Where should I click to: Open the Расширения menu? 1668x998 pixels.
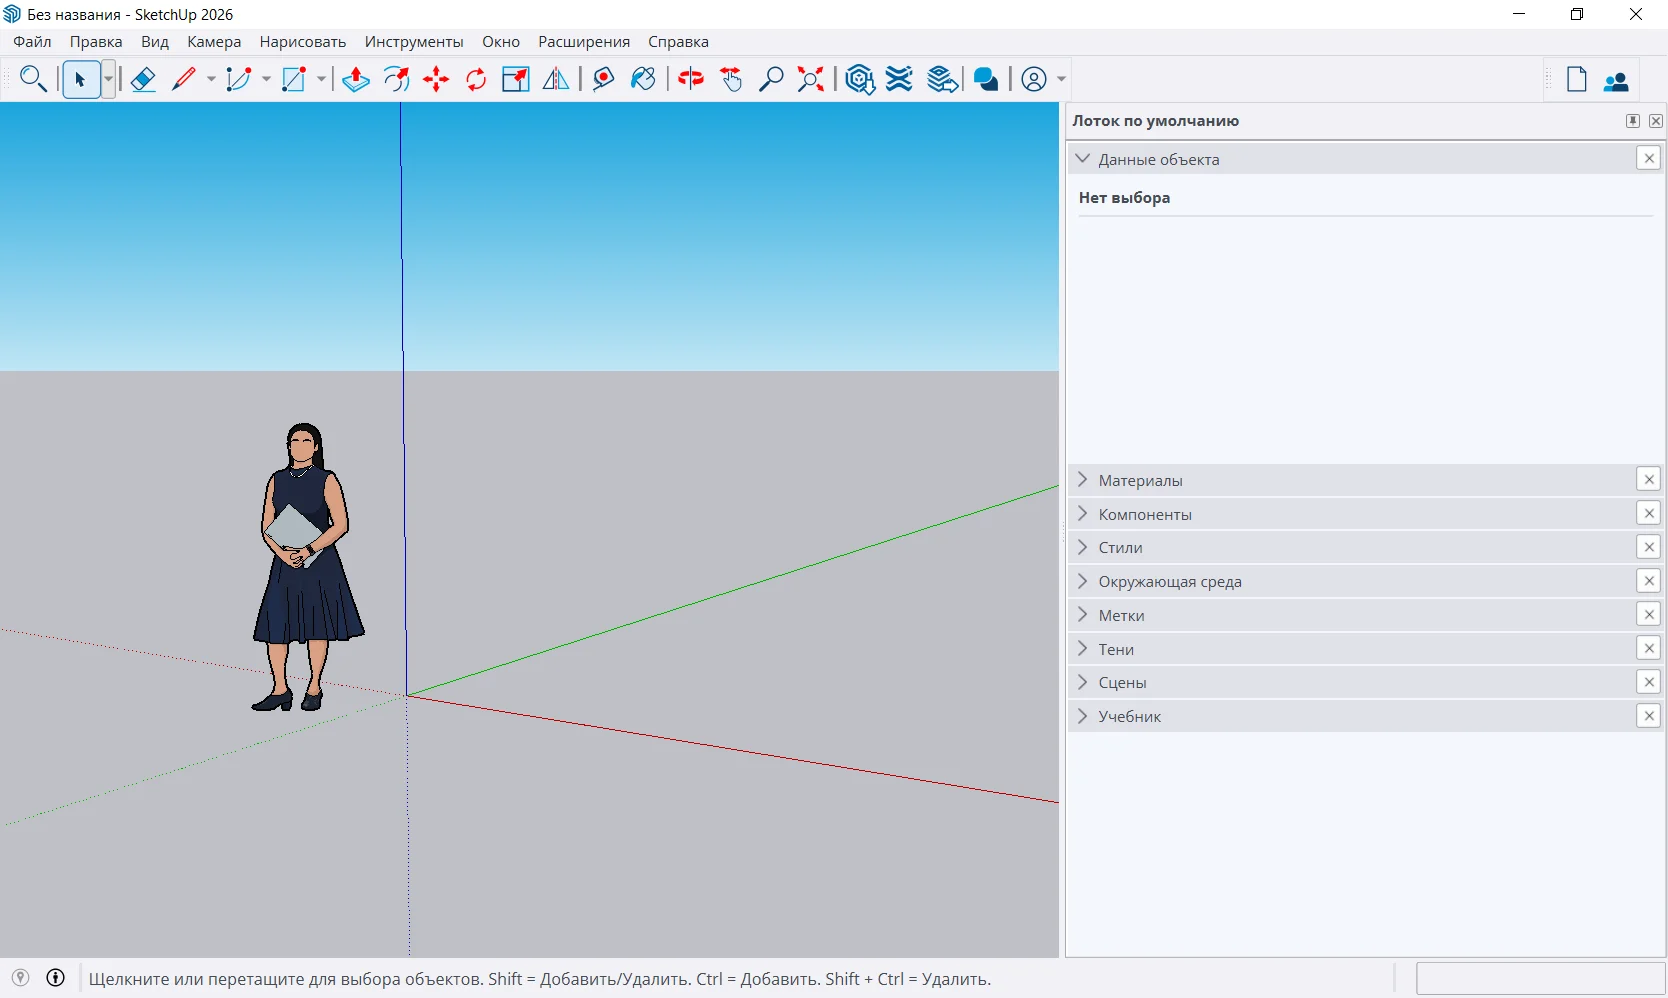click(584, 42)
